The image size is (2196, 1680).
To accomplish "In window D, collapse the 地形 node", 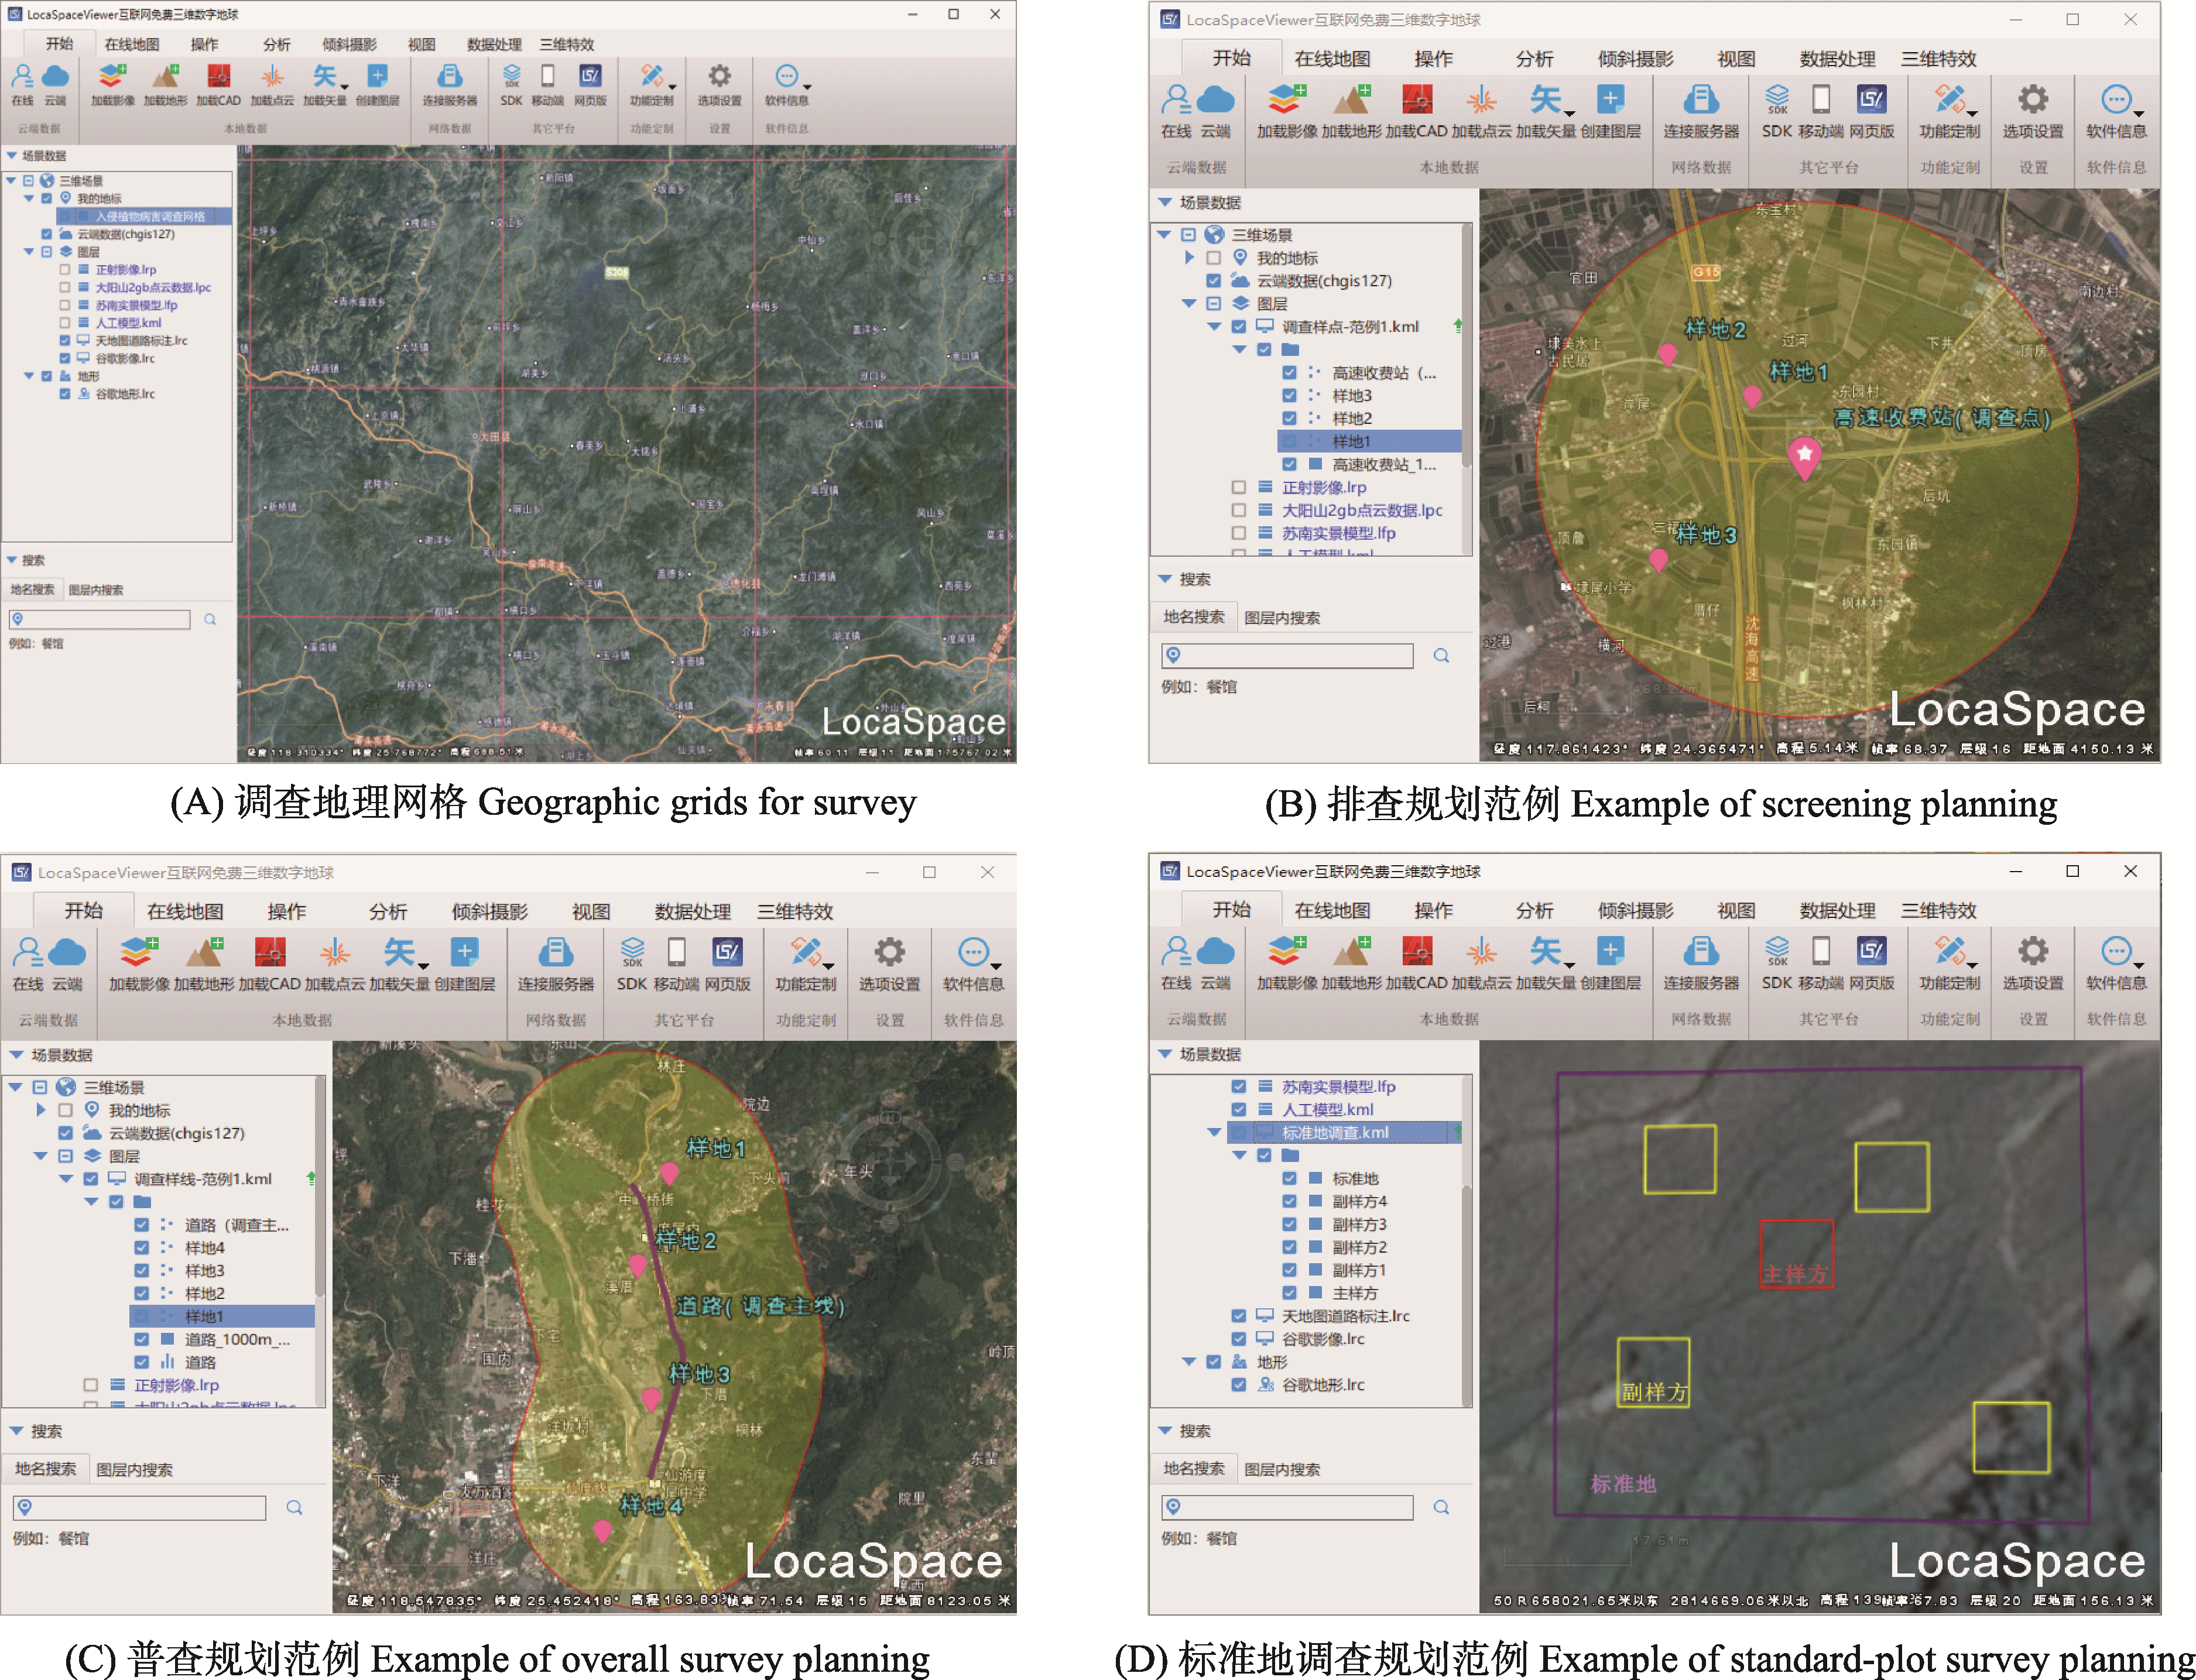I will (x=1189, y=1362).
